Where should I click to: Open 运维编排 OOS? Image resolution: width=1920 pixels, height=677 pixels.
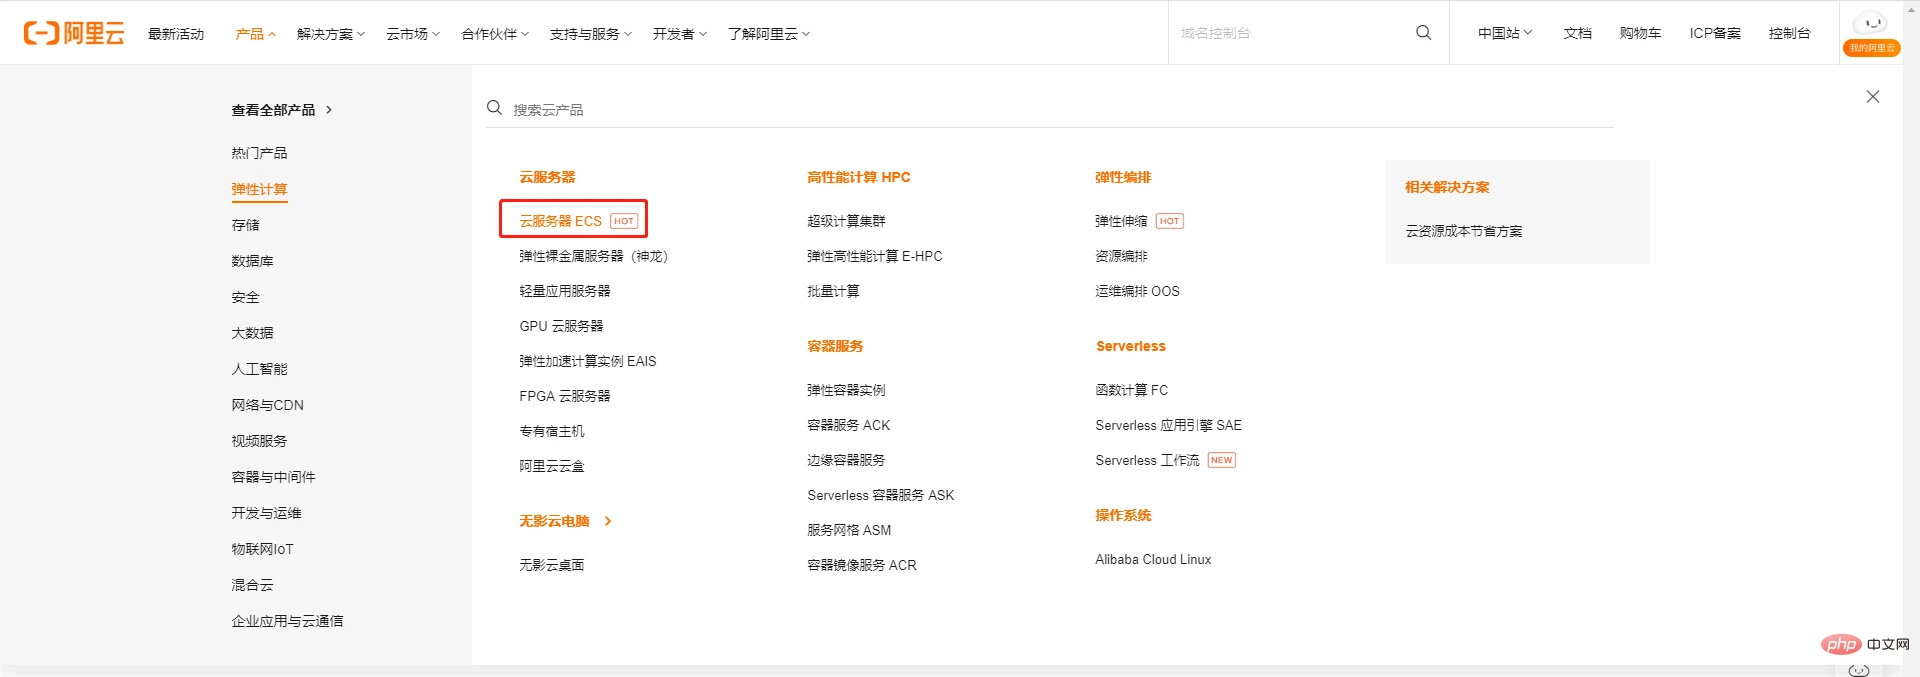coord(1137,291)
